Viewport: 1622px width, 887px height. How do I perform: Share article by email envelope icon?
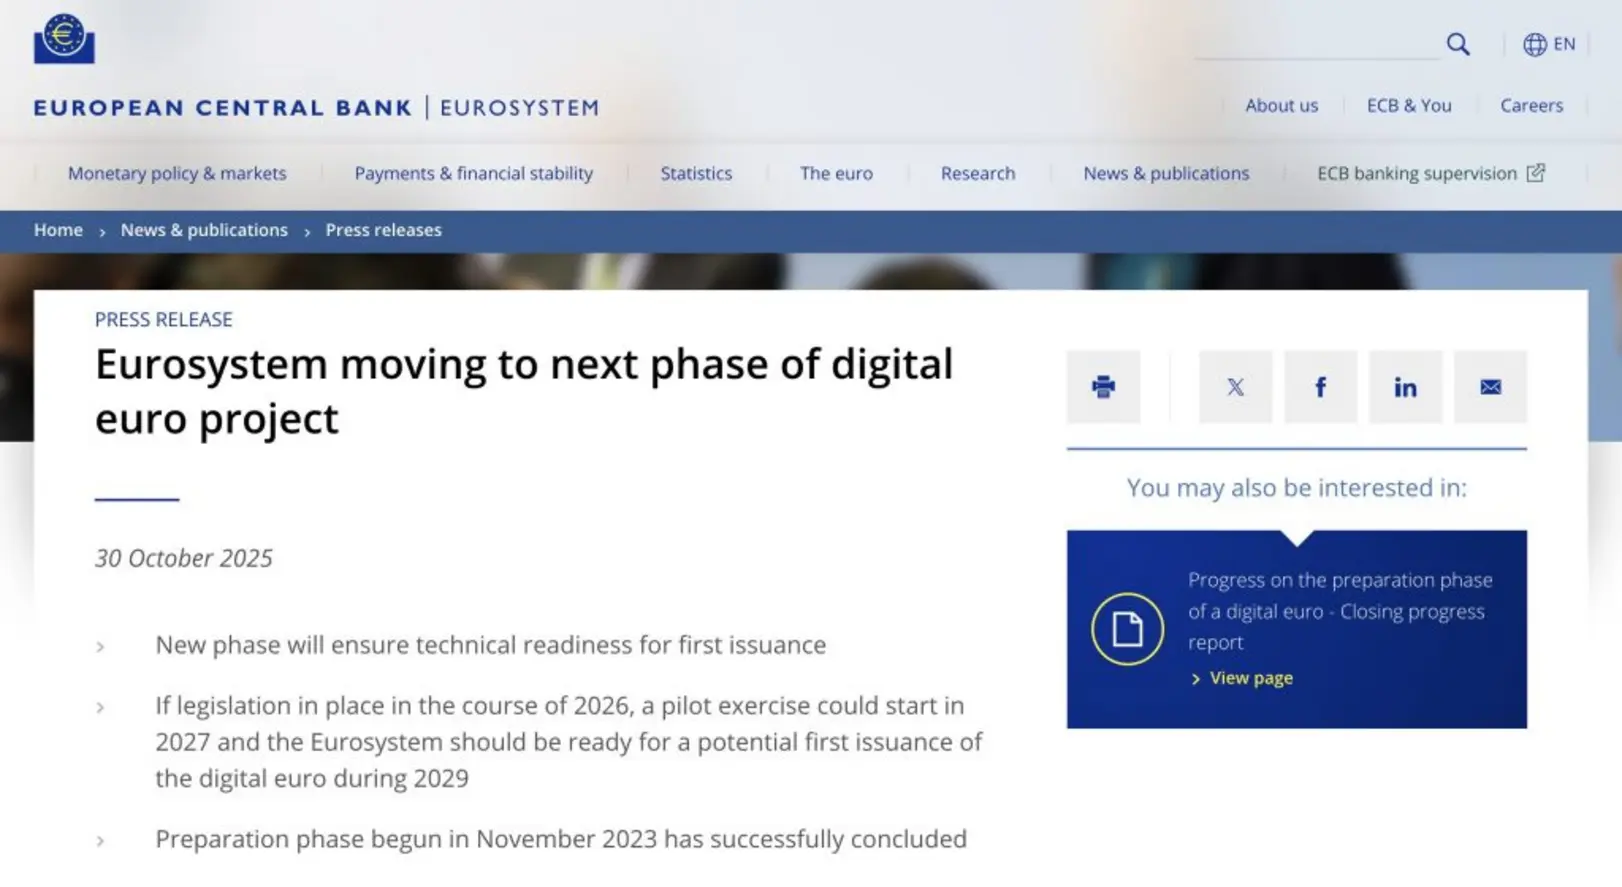tap(1489, 387)
